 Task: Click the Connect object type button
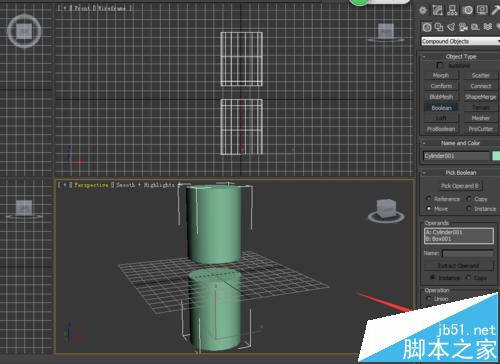click(481, 86)
